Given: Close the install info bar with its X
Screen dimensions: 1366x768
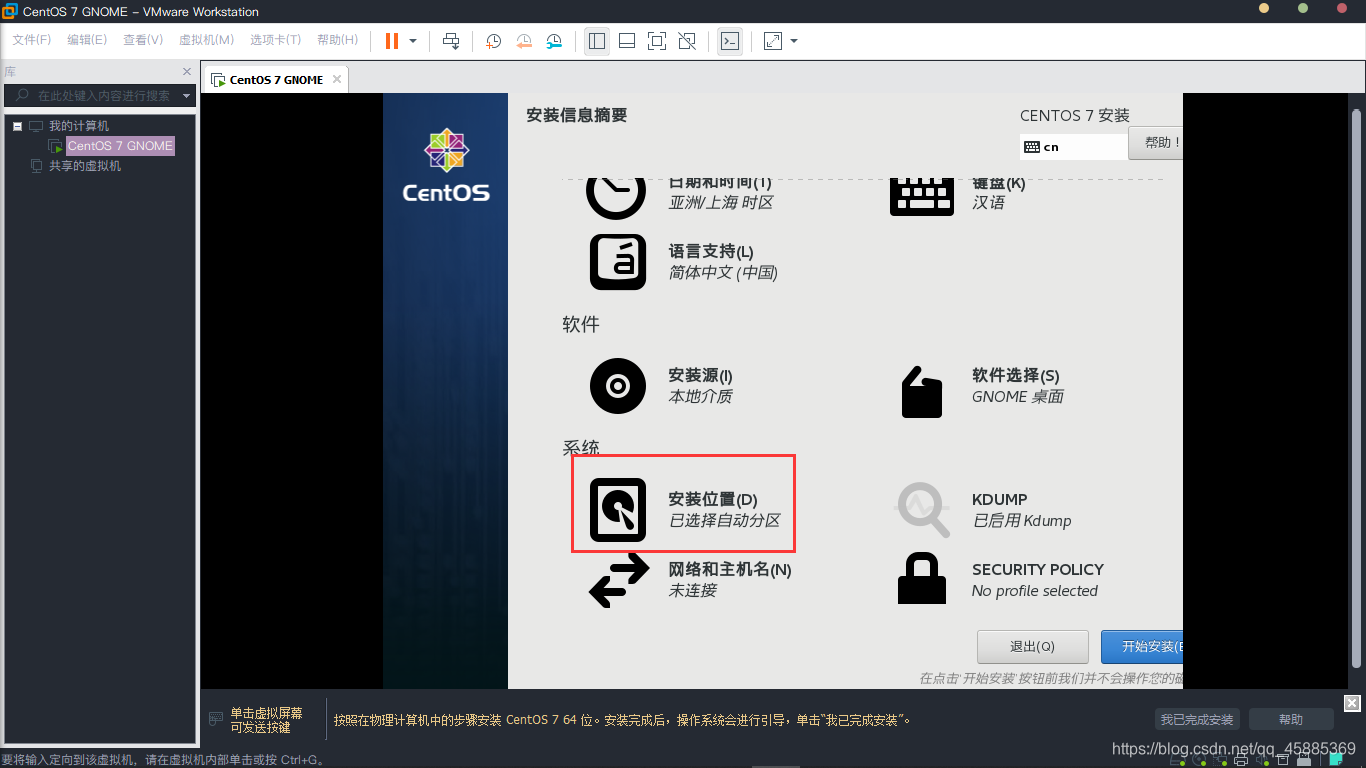Looking at the screenshot, I should 1352,702.
